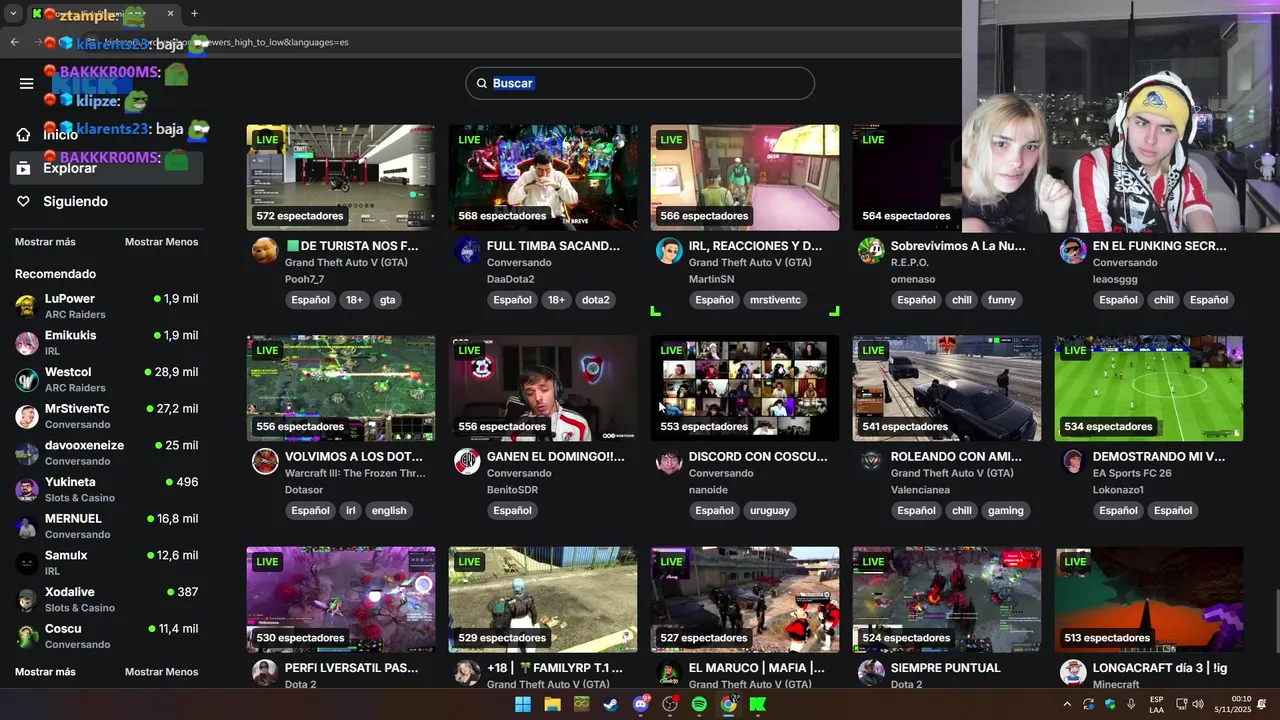Open Samulx in Recomendado list
This screenshot has width=1280, height=720.
pyautogui.click(x=107, y=563)
